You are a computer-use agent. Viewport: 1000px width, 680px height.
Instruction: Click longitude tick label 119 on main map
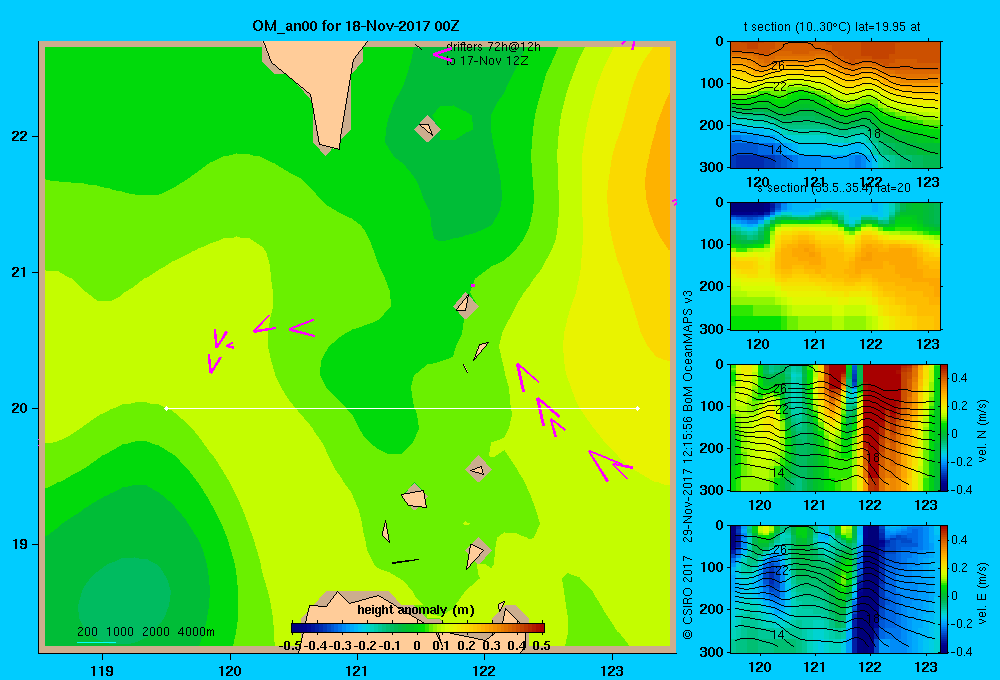[102, 670]
